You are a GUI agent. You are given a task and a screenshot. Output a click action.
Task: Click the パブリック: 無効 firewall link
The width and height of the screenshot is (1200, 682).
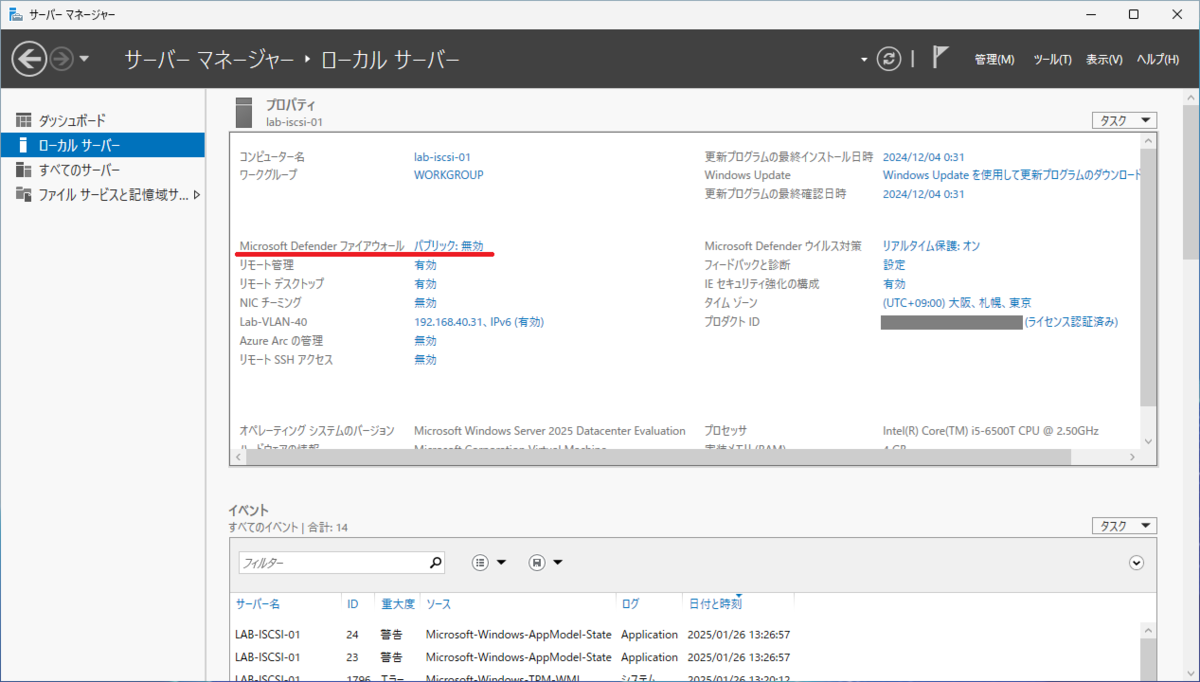click(449, 246)
